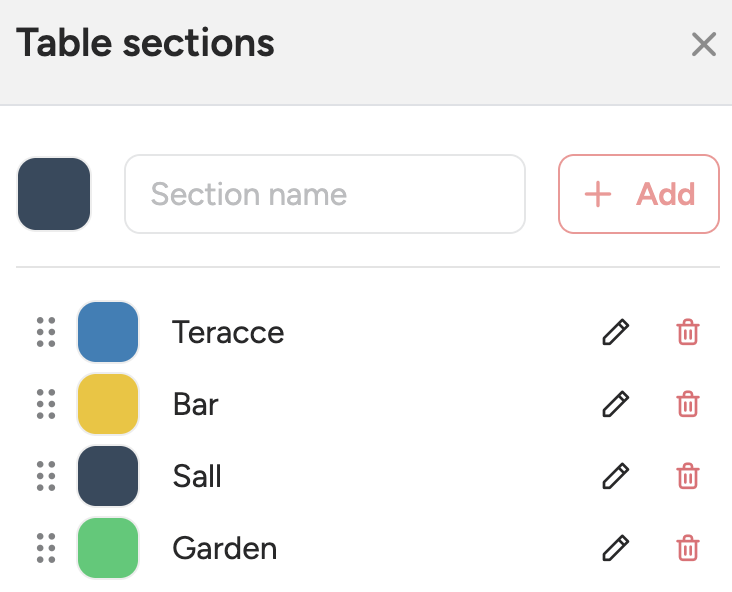The image size is (732, 592).
Task: Edit the Sall section name
Action: [x=616, y=476]
